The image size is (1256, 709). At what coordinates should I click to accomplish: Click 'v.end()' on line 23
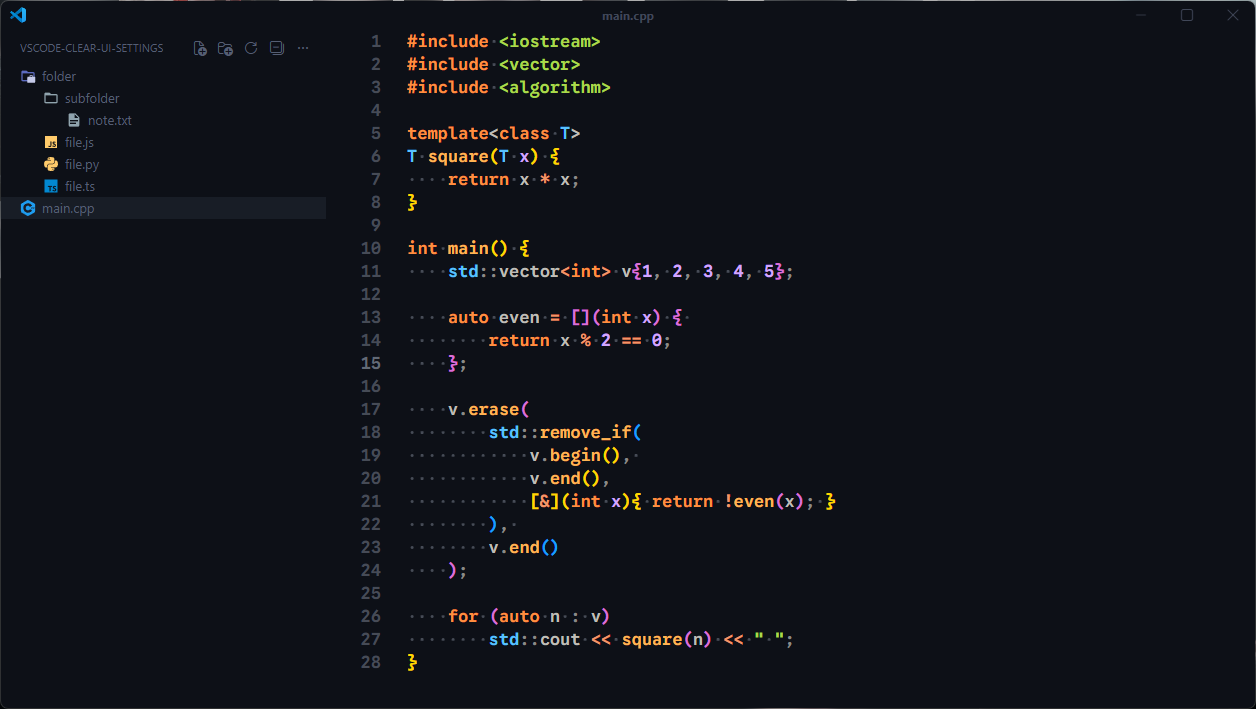[524, 547]
